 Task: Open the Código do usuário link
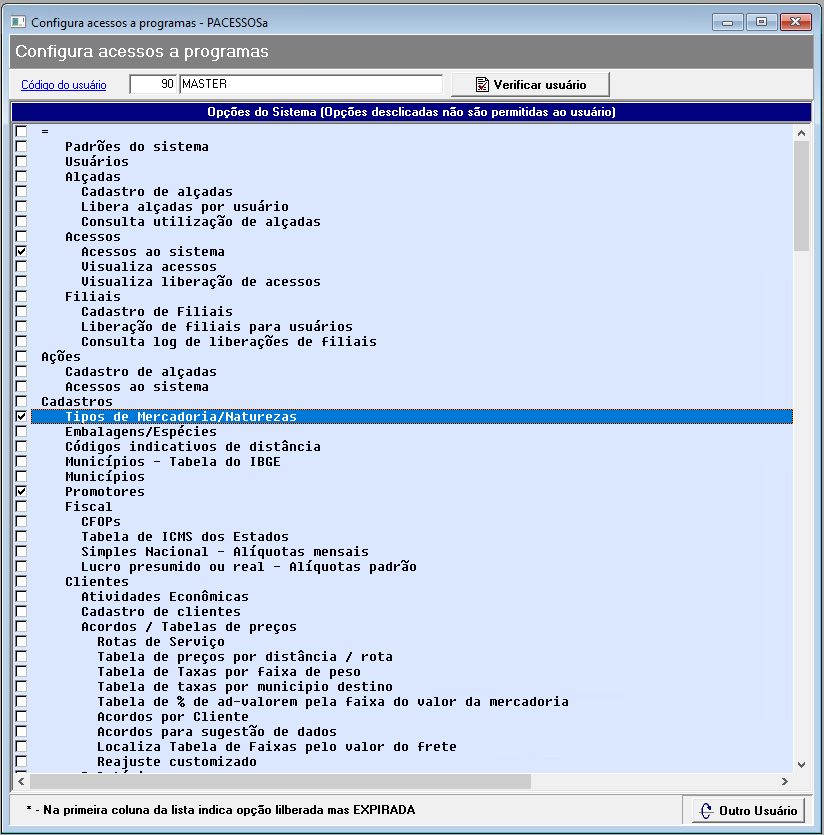point(63,85)
